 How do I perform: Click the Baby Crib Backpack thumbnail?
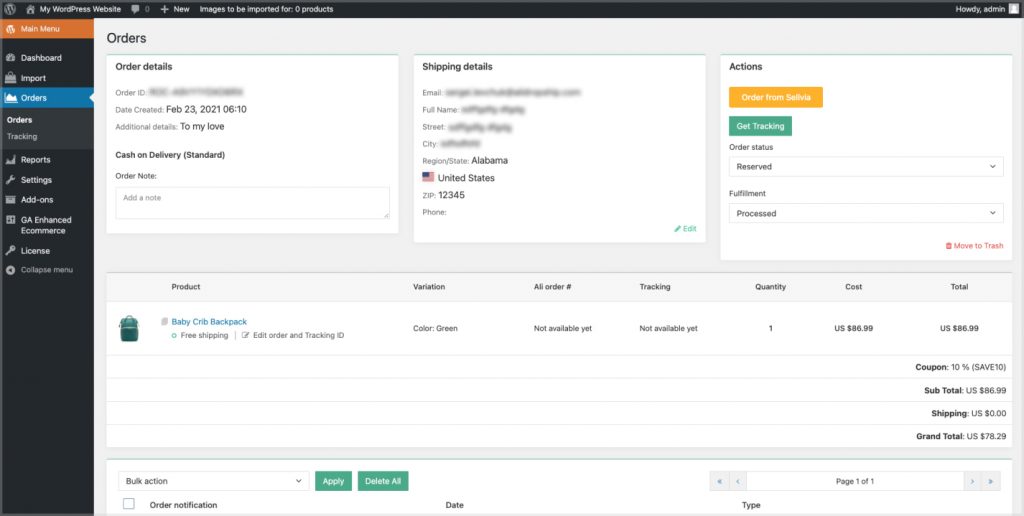click(x=128, y=328)
